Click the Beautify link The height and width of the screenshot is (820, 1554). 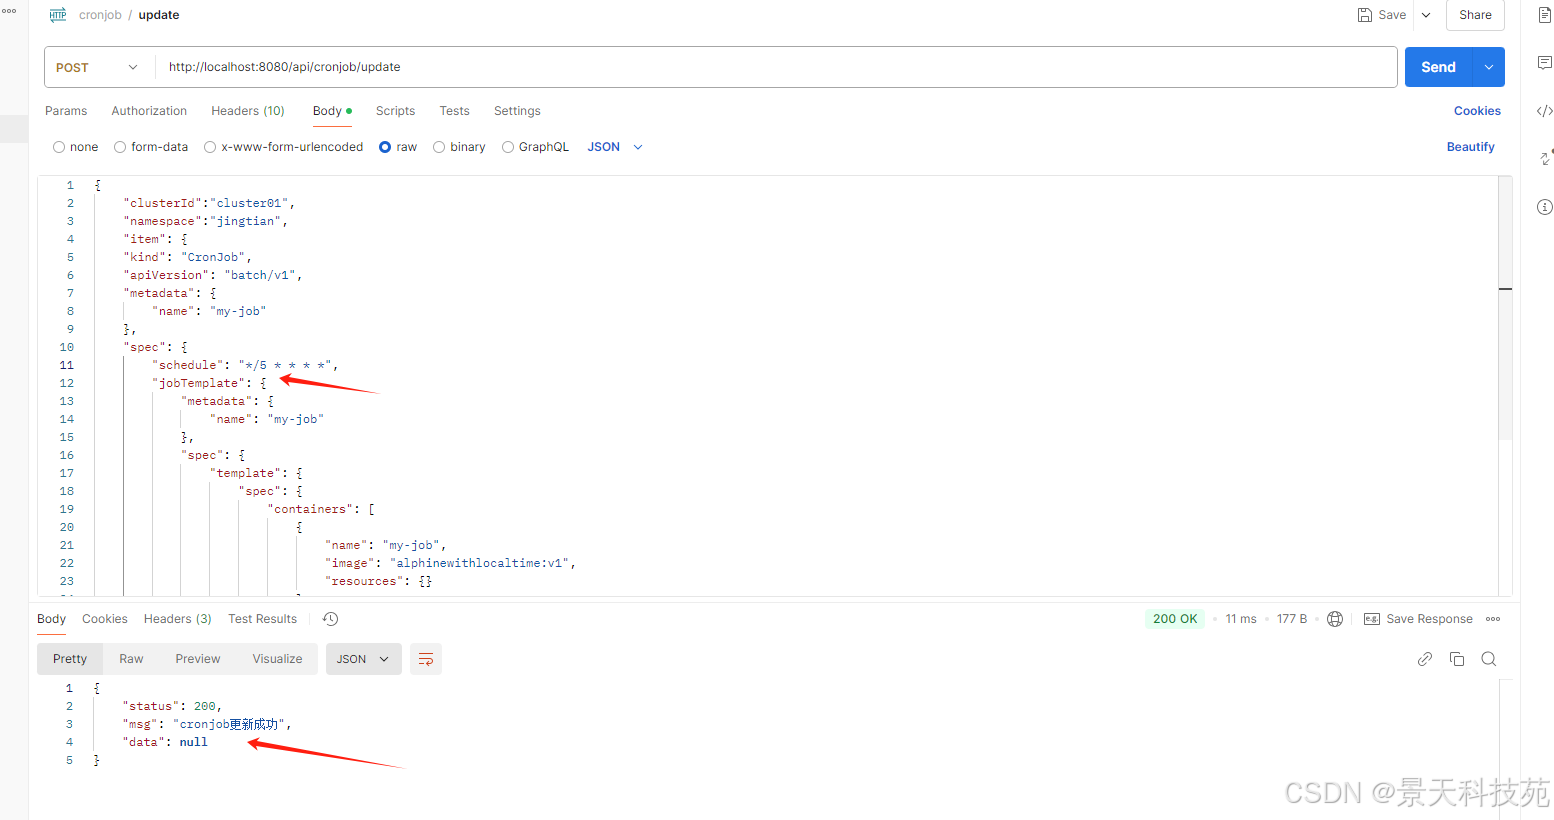tap(1470, 147)
